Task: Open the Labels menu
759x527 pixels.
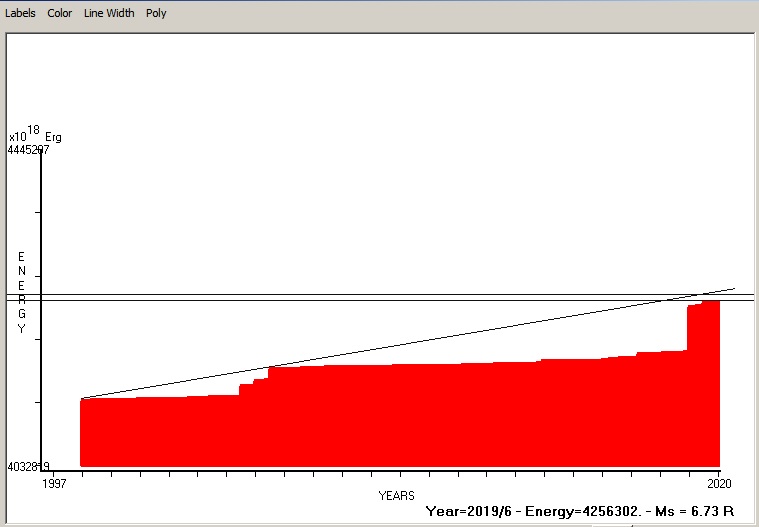Action: click(20, 13)
